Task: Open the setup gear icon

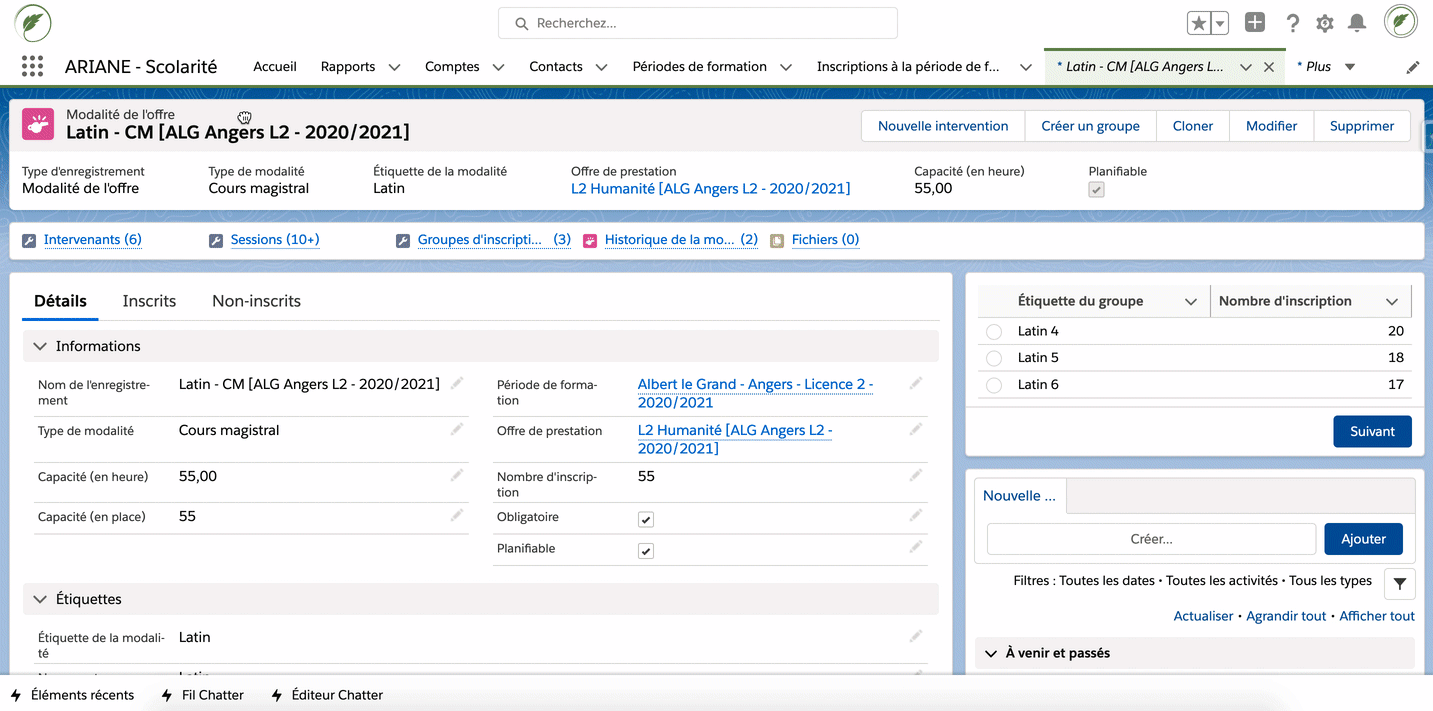Action: coord(1324,23)
